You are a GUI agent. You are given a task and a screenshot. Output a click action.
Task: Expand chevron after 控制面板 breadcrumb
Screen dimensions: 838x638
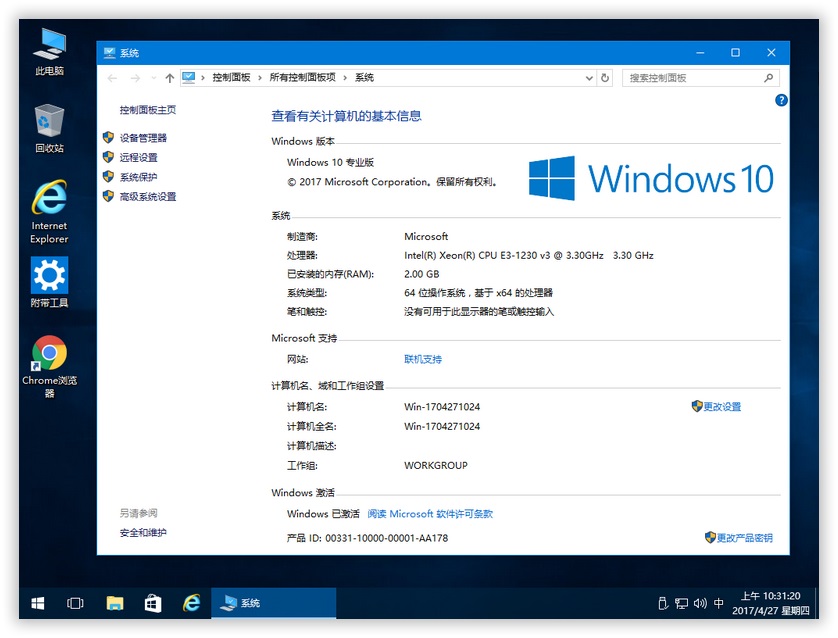pos(260,78)
